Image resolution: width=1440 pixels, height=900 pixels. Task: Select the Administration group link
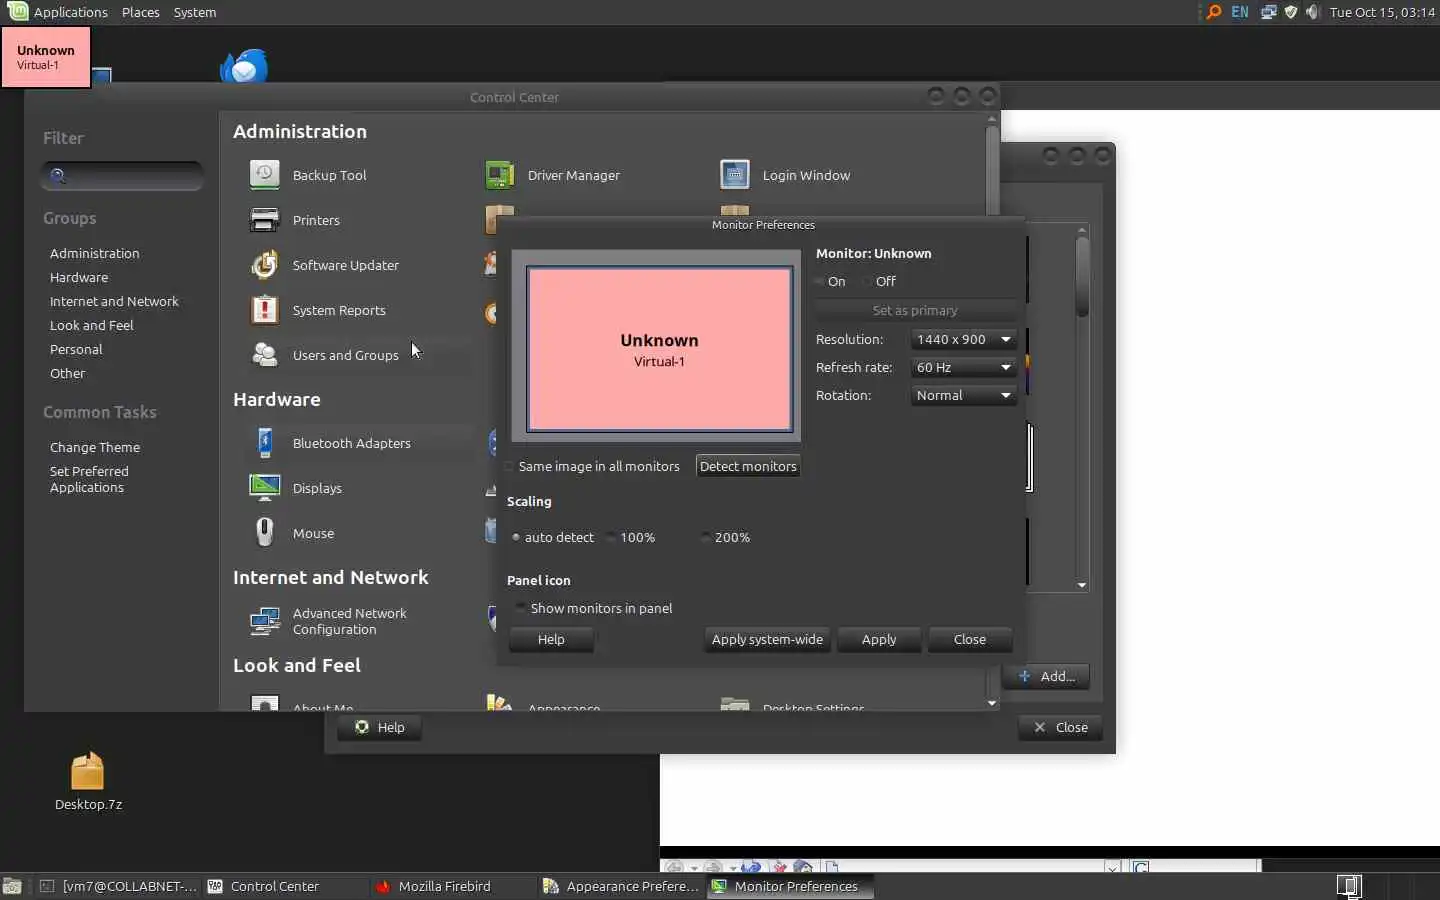coord(94,253)
